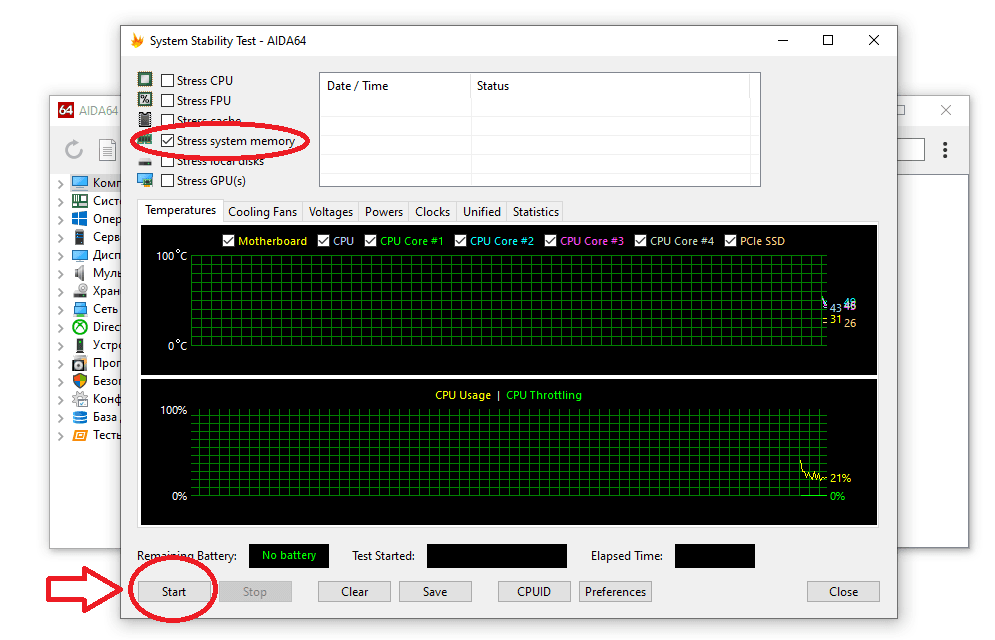Image resolution: width=995 pixels, height=640 pixels.
Task: Click the server tower icon next to Серв
Action: (80, 237)
